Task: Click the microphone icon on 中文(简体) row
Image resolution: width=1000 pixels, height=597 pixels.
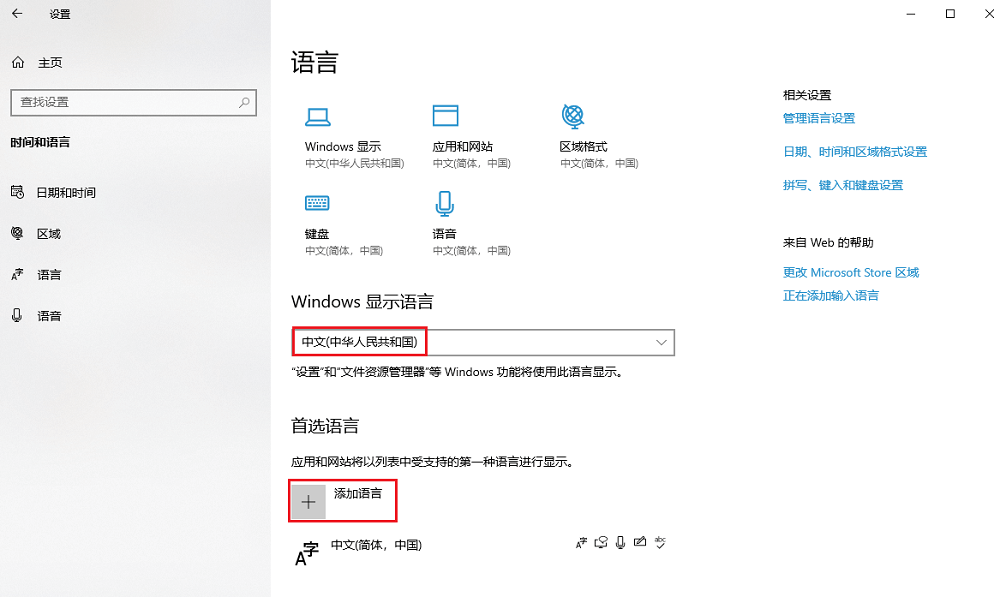Action: [622, 542]
